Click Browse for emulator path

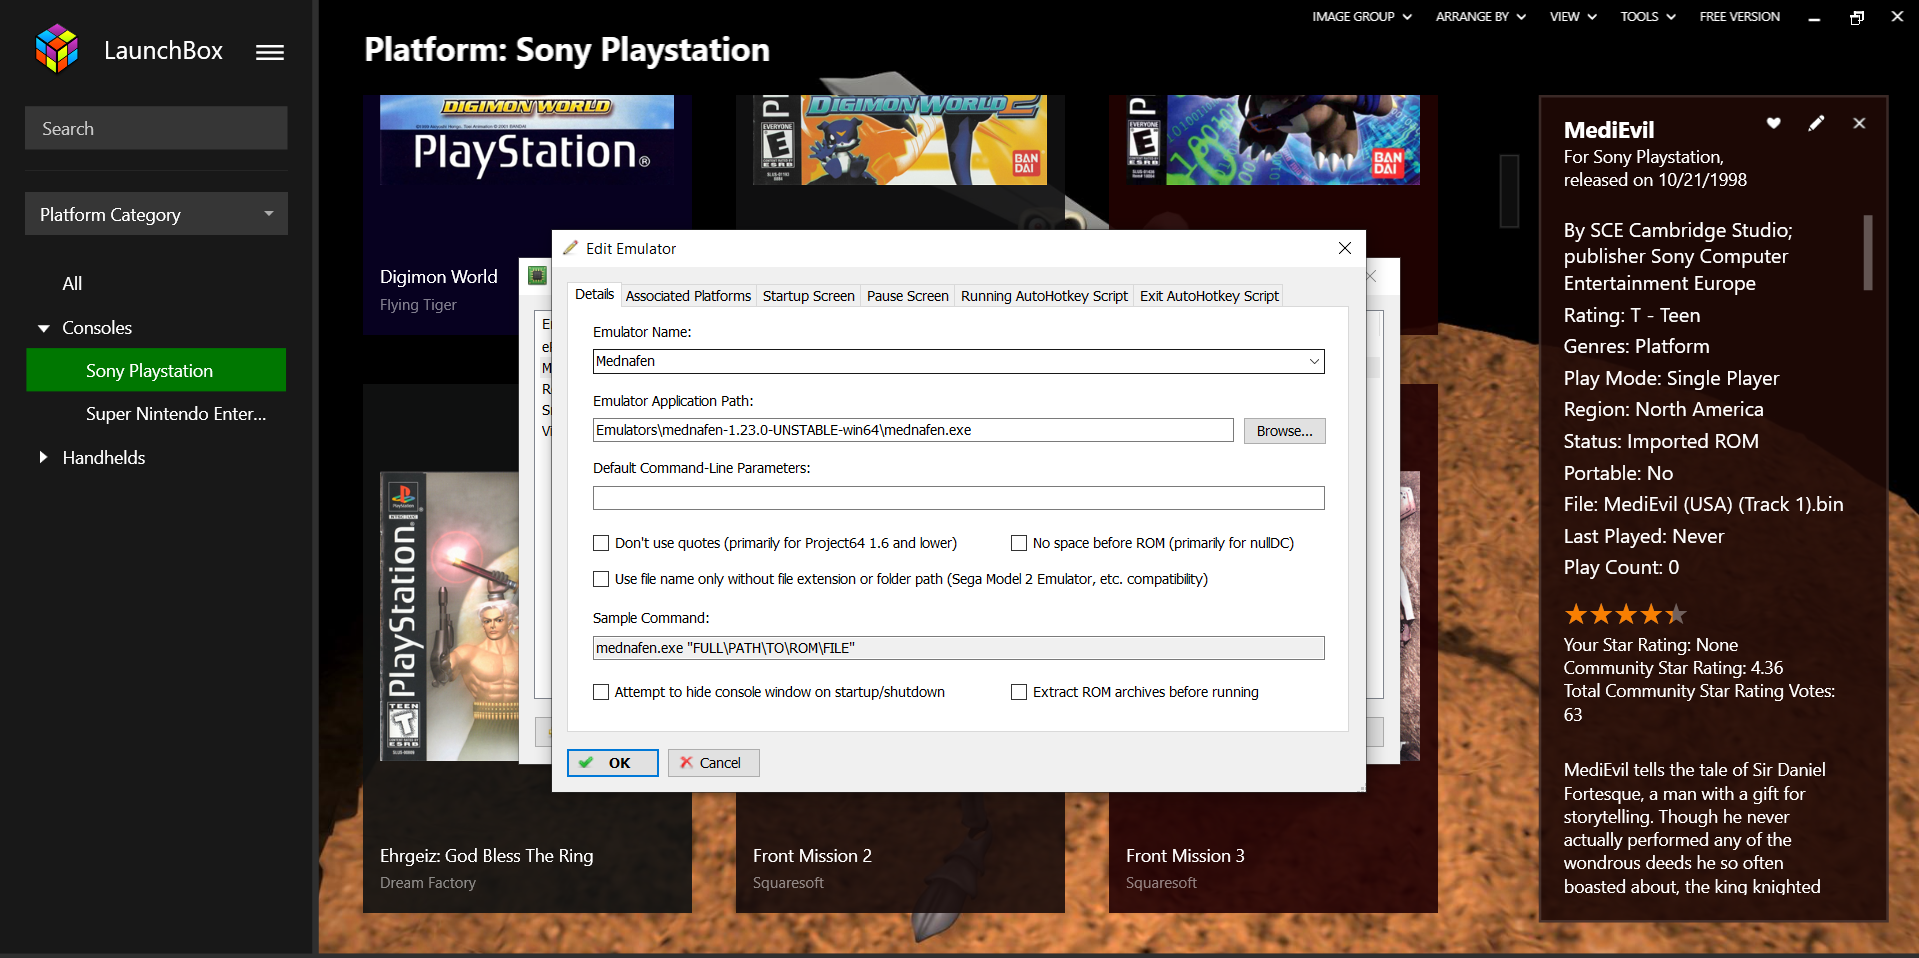[1285, 431]
